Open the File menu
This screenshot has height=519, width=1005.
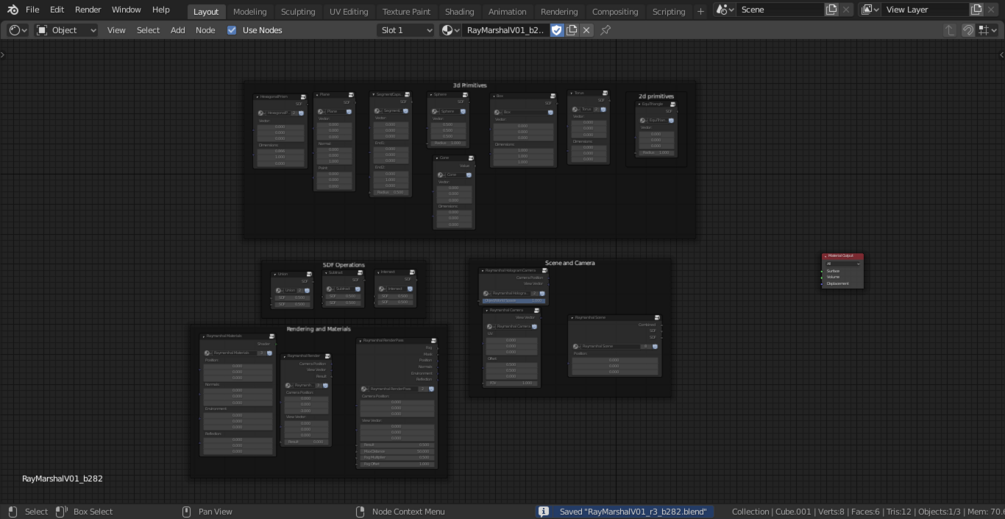(32, 10)
